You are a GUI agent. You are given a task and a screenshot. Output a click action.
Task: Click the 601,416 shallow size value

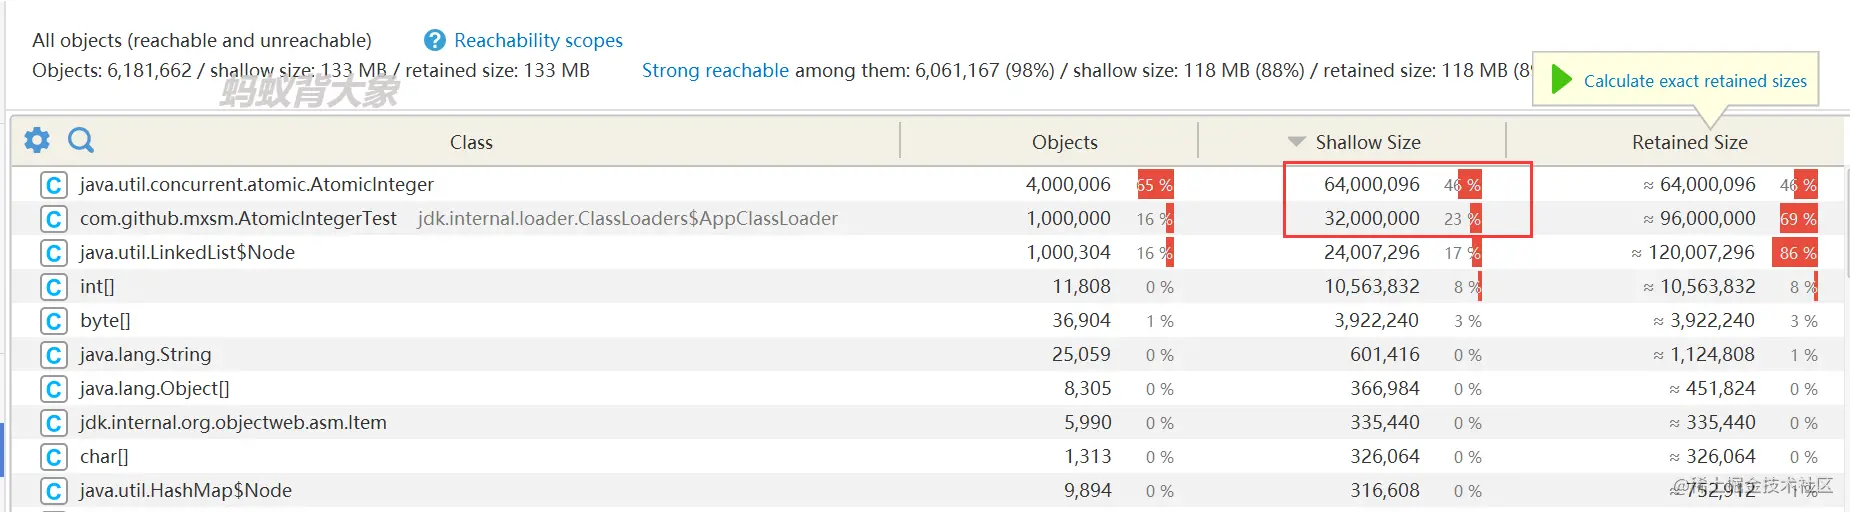click(1385, 355)
